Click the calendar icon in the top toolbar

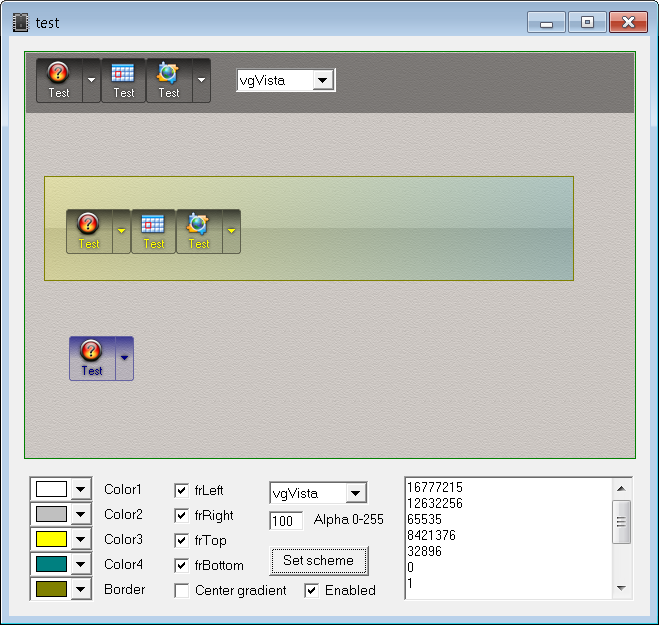123,73
